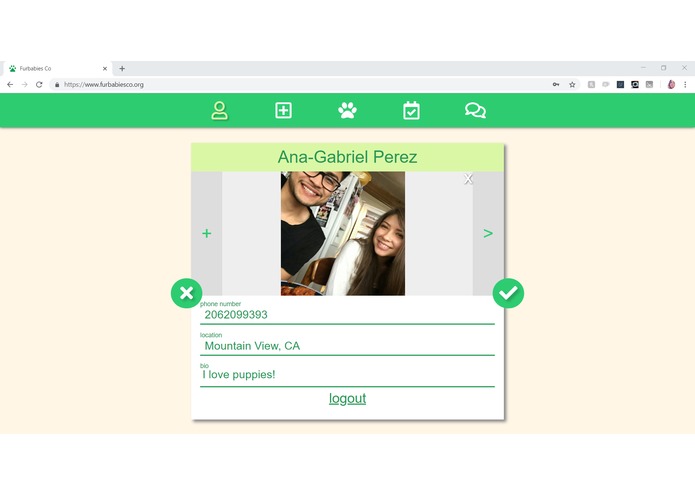
Task: Click the dark blue square extension icon
Action: click(x=621, y=85)
